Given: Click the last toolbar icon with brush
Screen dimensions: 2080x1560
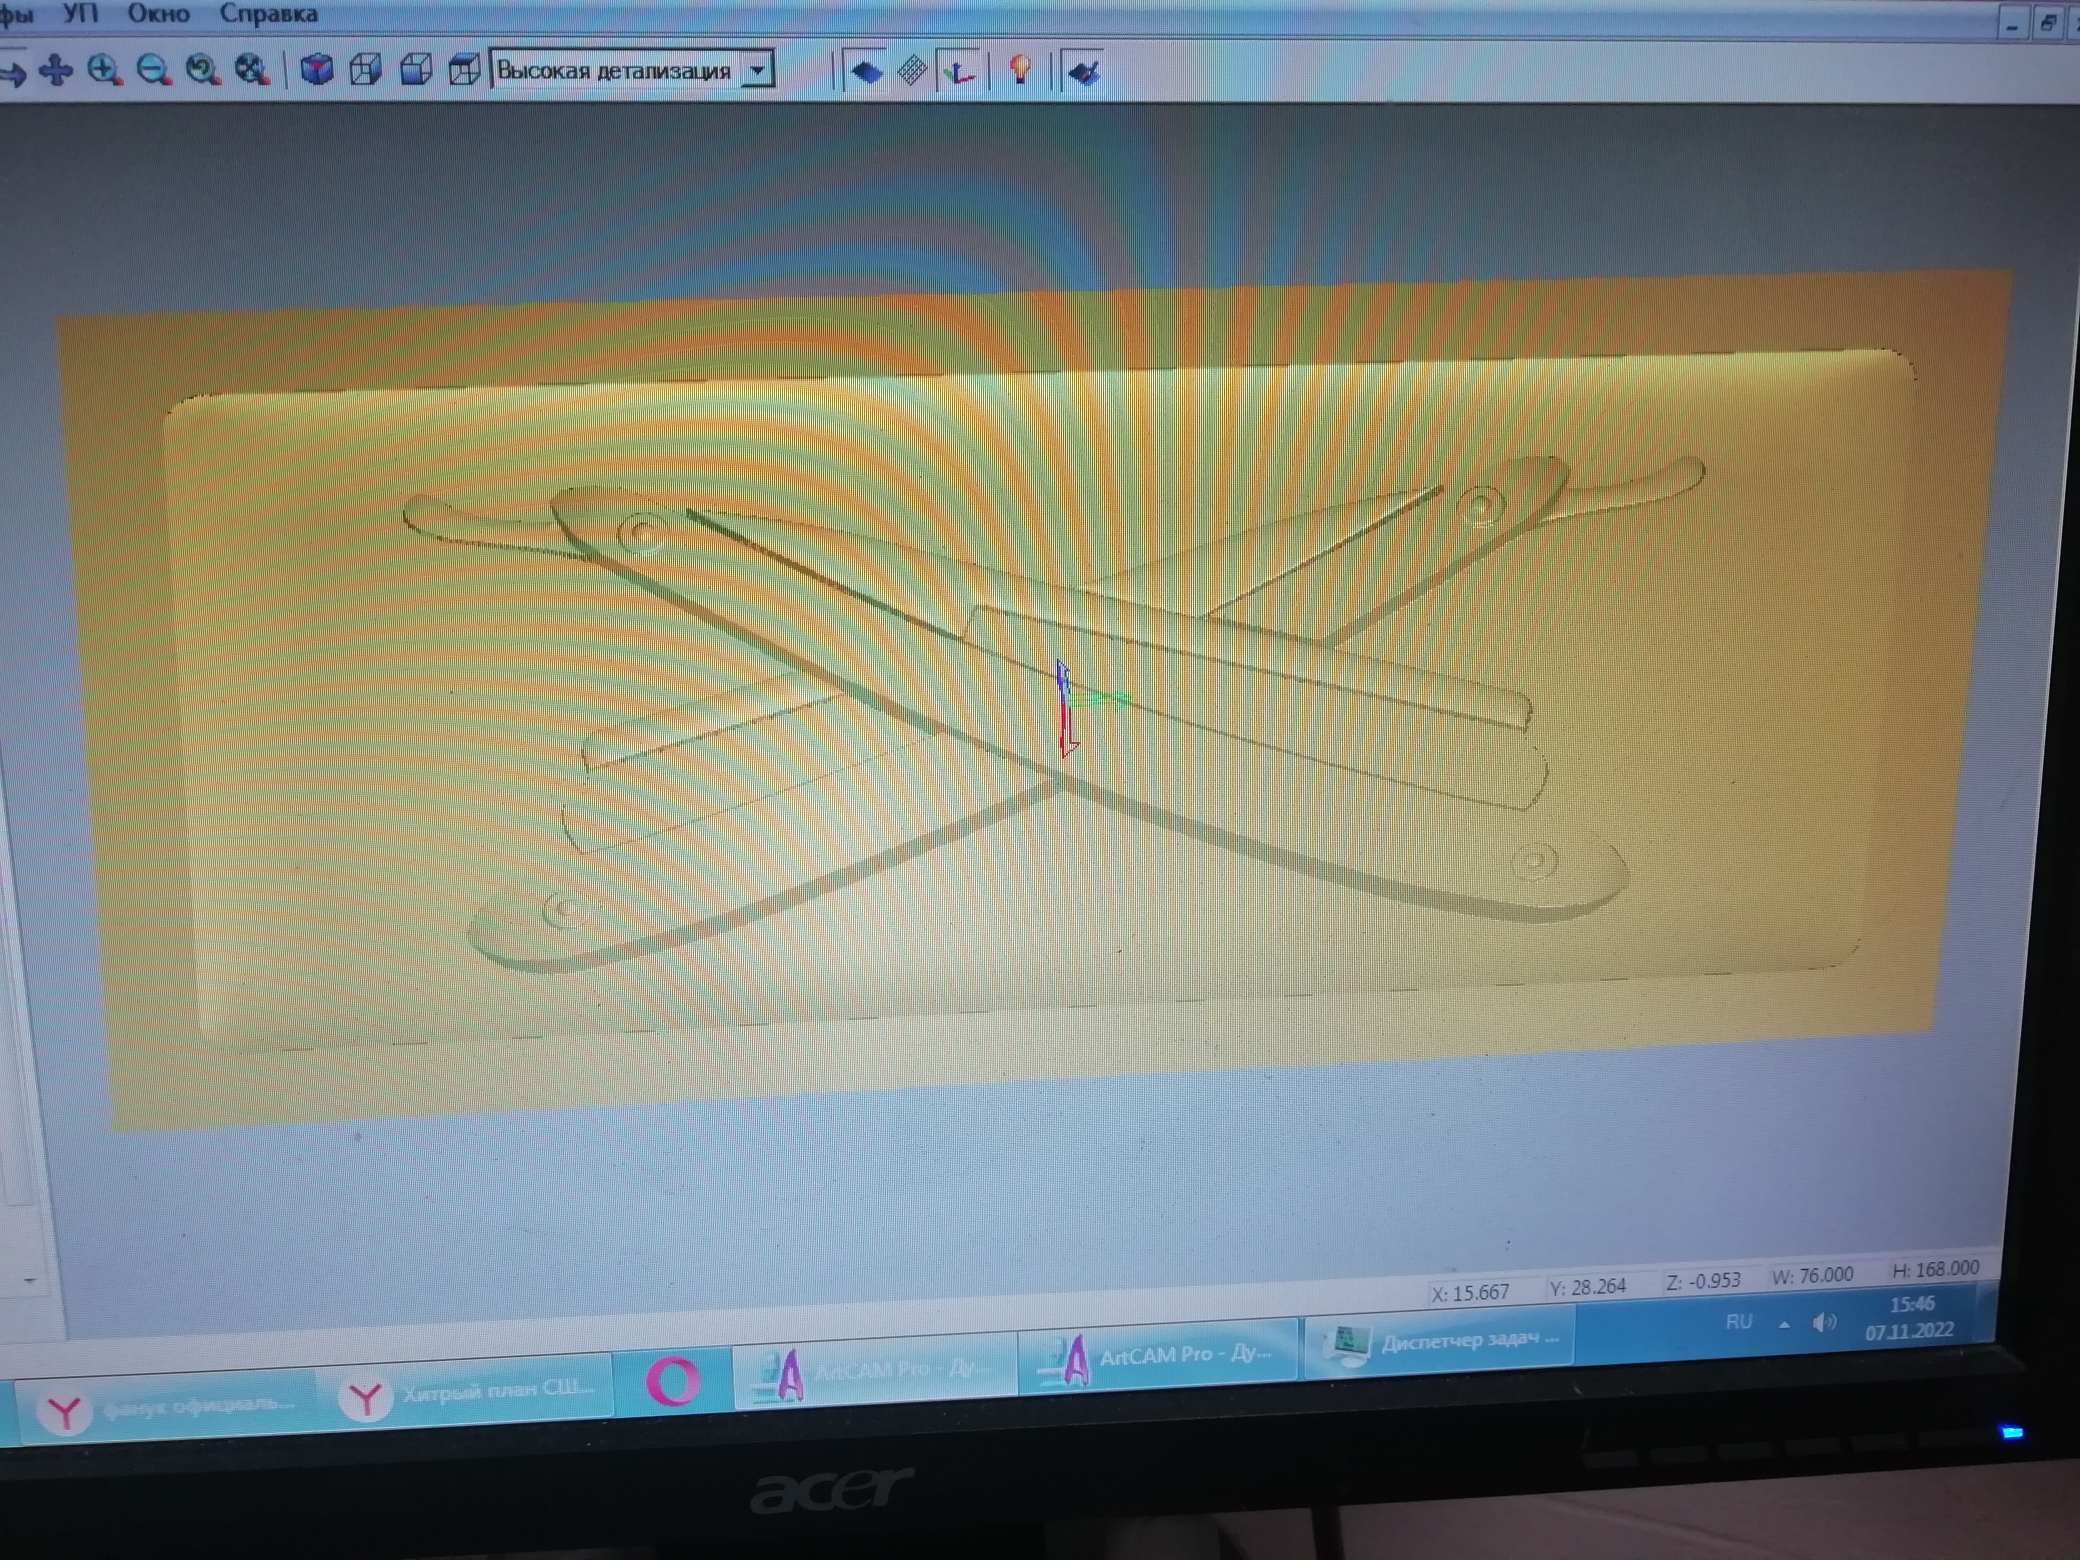Looking at the screenshot, I should click(1084, 72).
